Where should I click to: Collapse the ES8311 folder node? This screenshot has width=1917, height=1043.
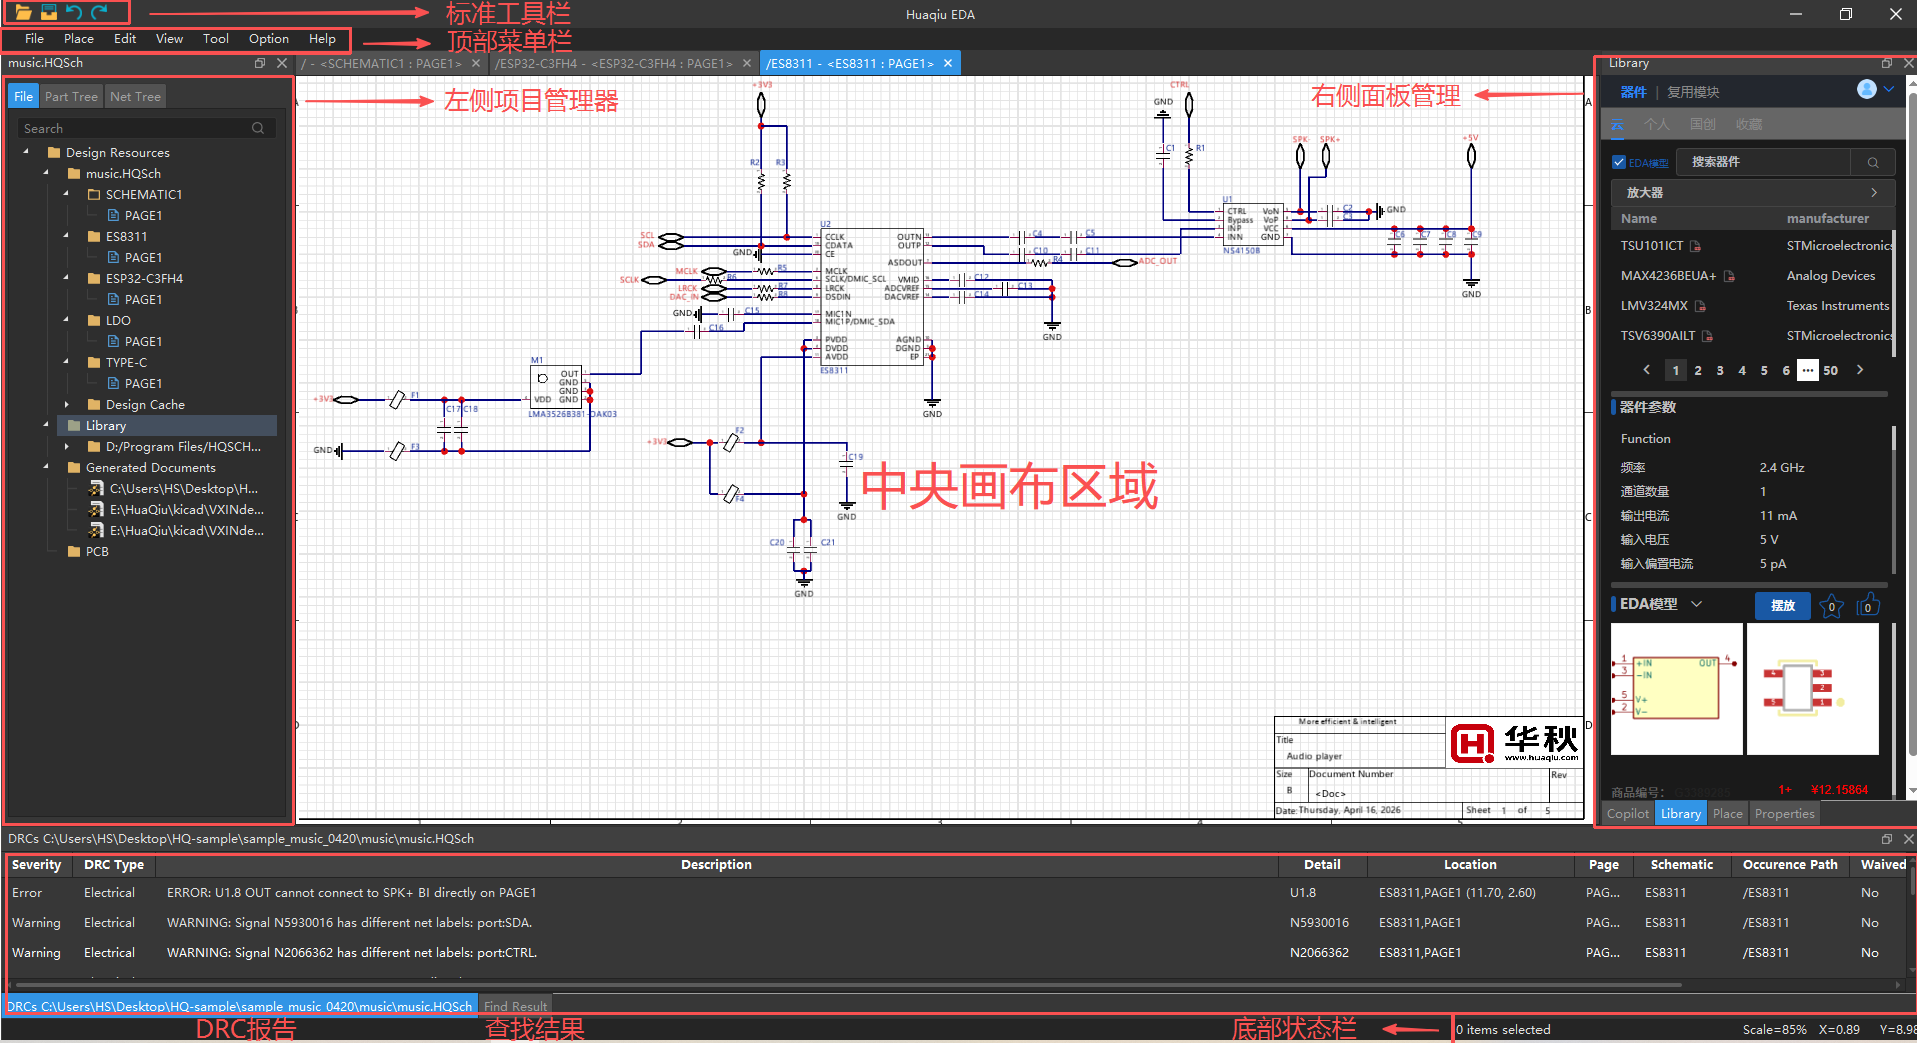pos(66,237)
